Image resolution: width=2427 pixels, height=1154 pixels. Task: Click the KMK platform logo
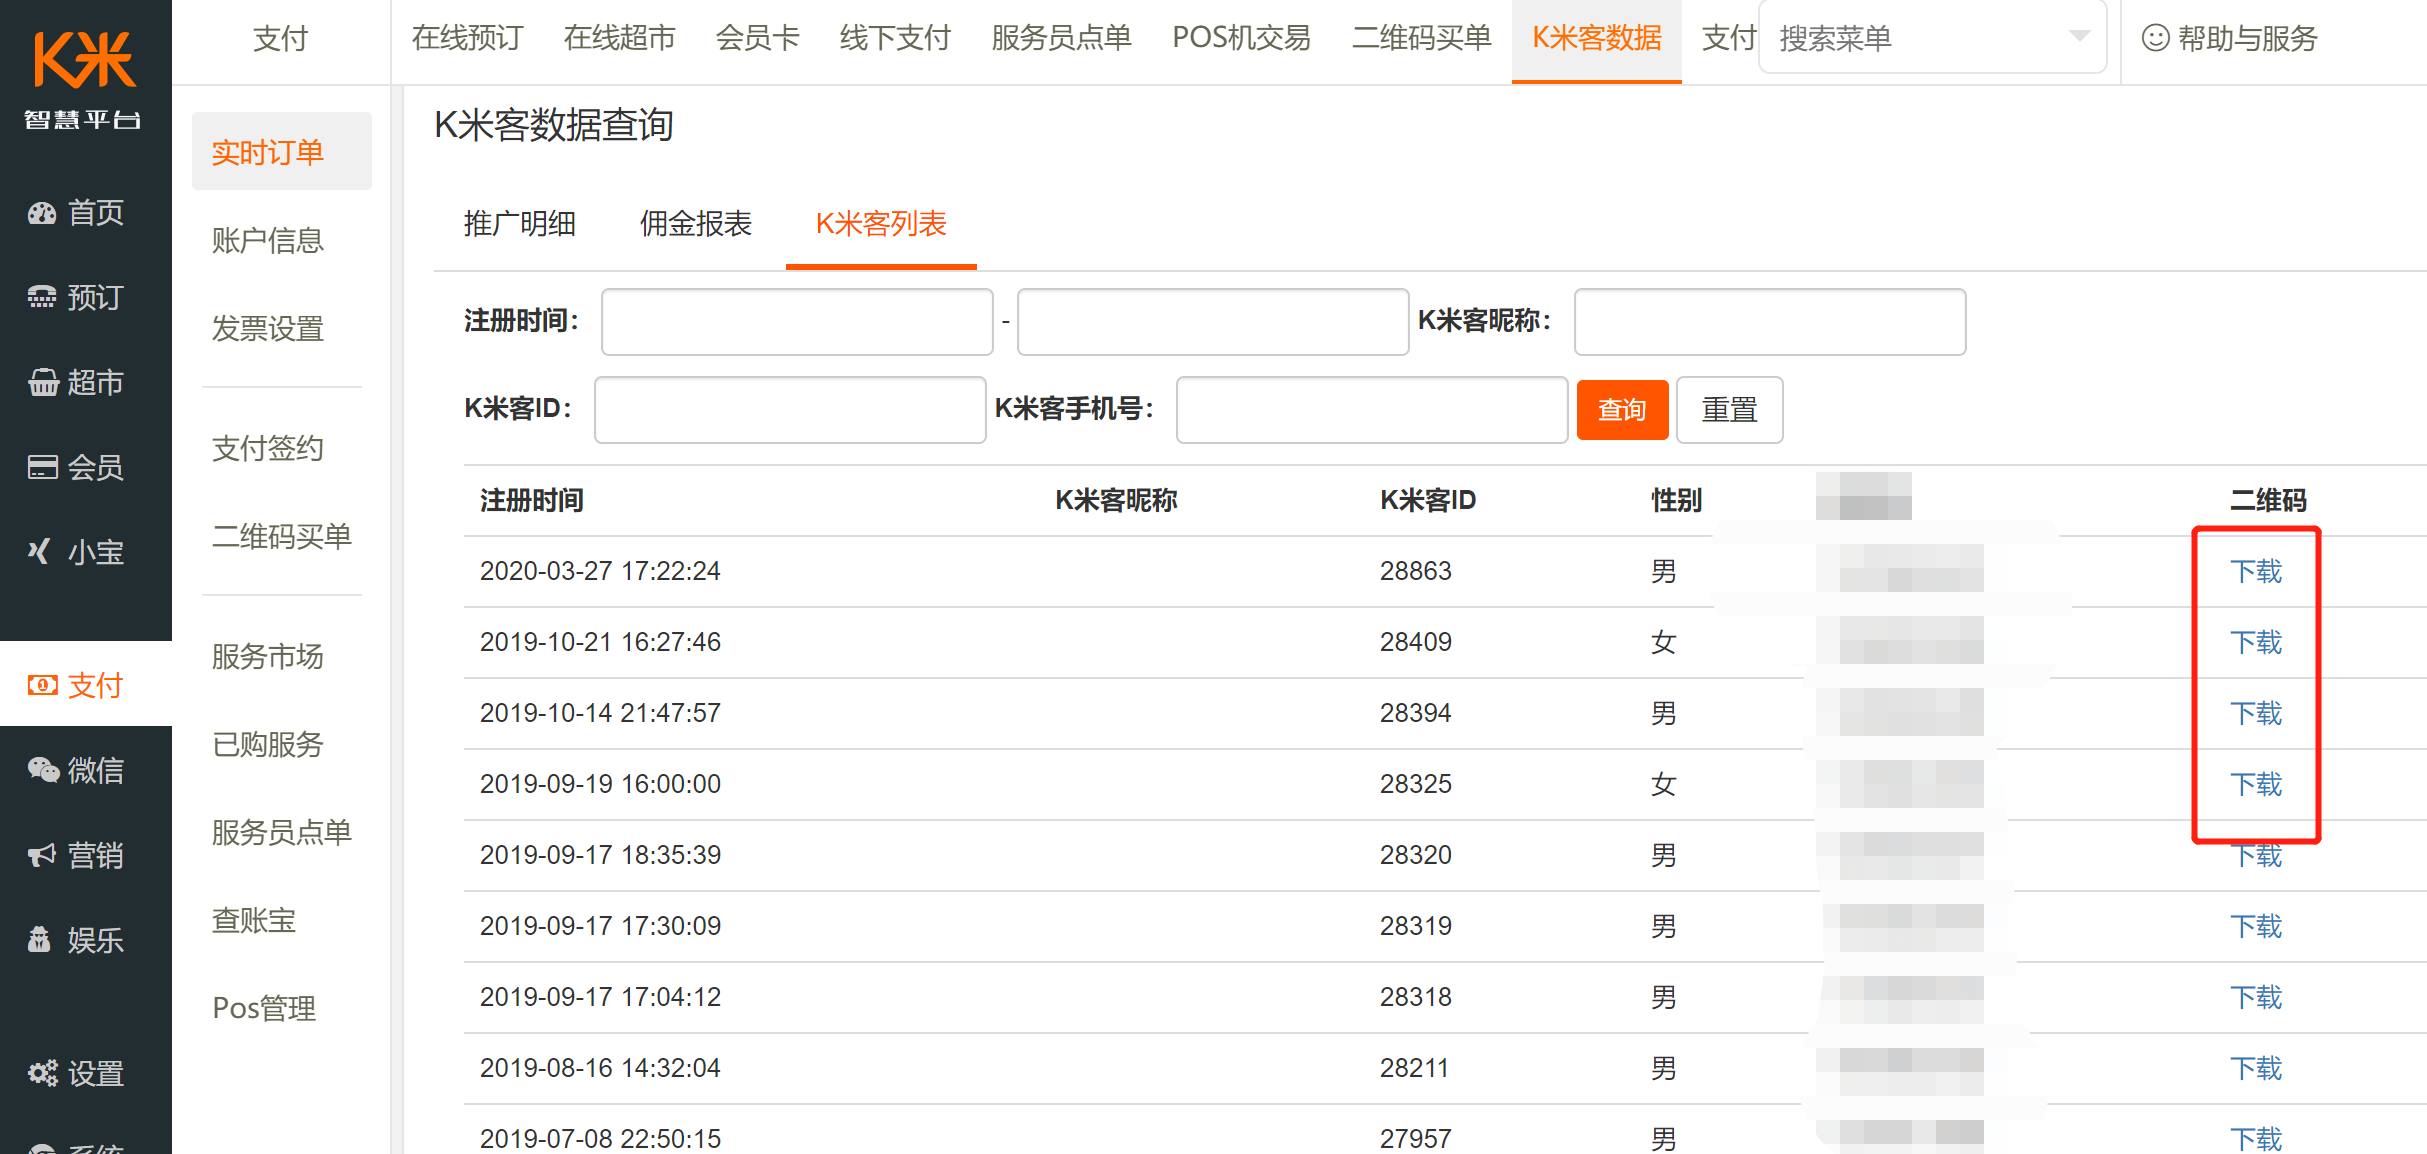pos(84,80)
